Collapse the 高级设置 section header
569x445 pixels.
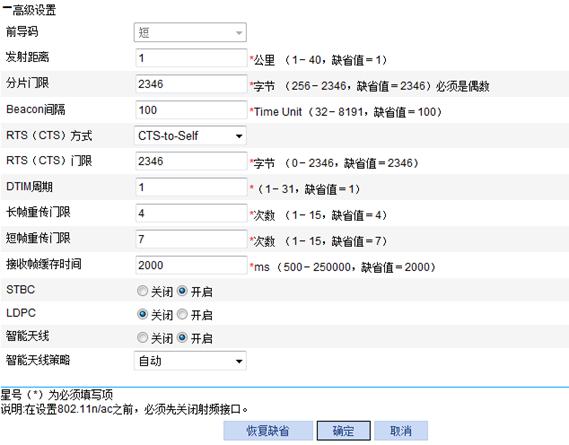coord(29,10)
